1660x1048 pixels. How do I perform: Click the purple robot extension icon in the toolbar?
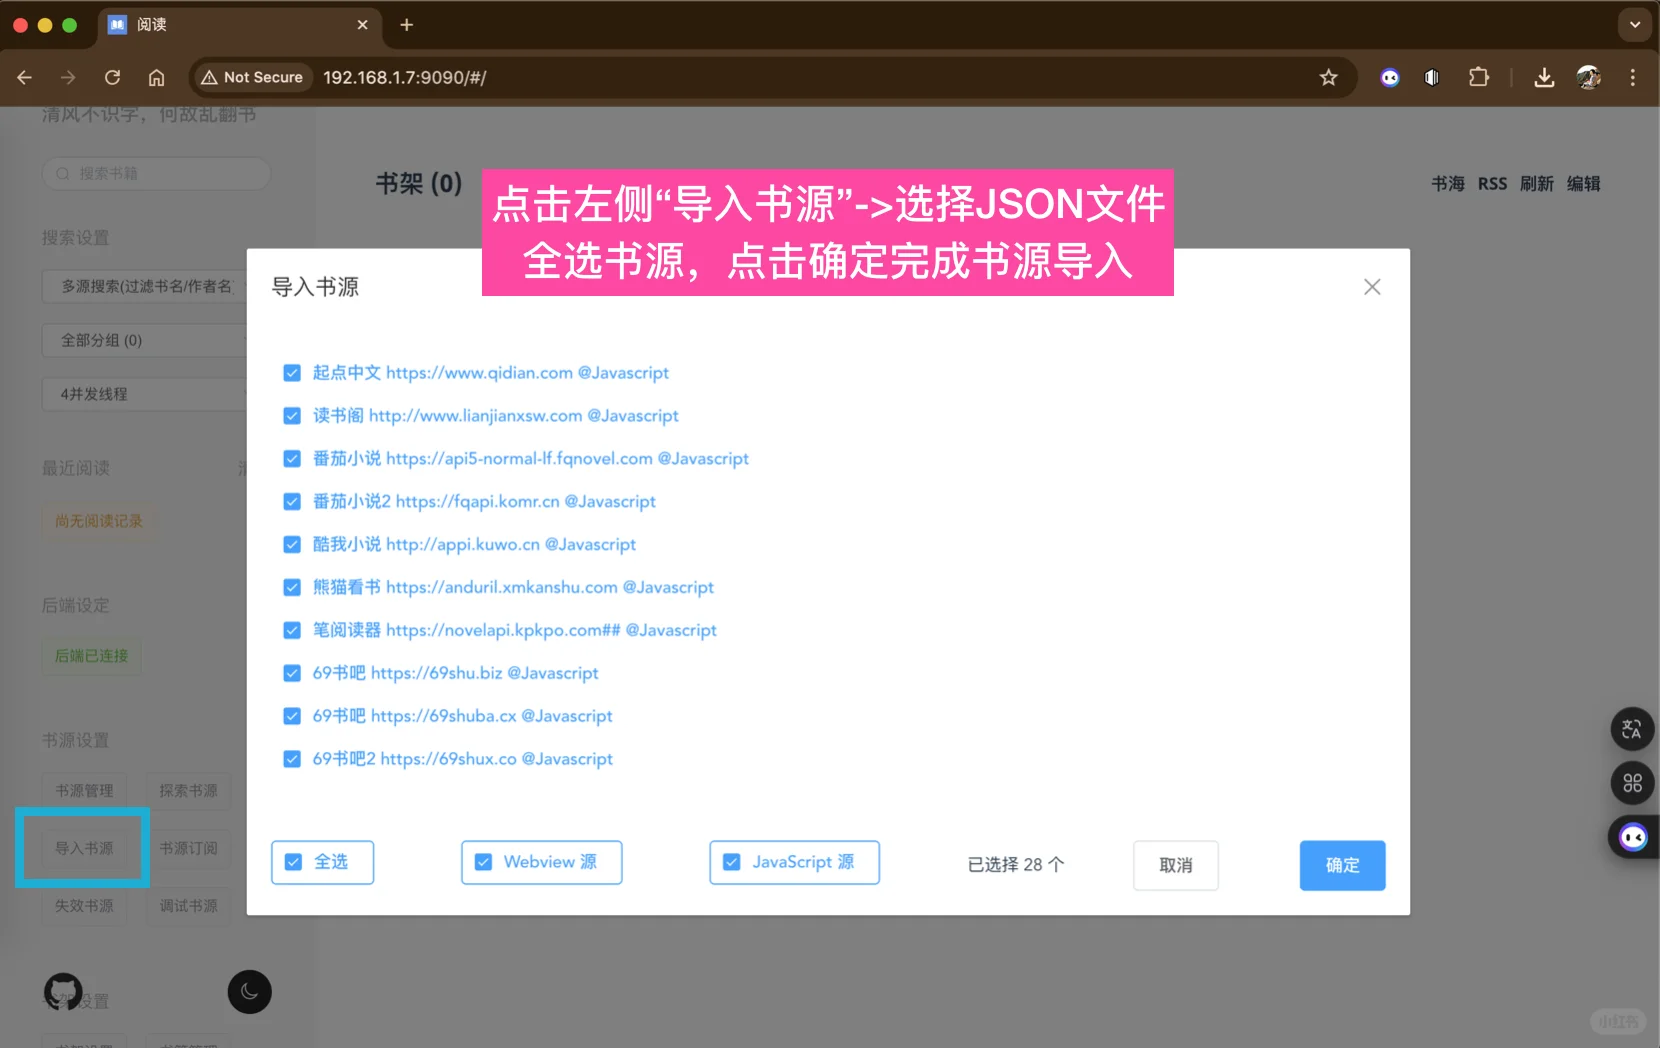point(1390,77)
